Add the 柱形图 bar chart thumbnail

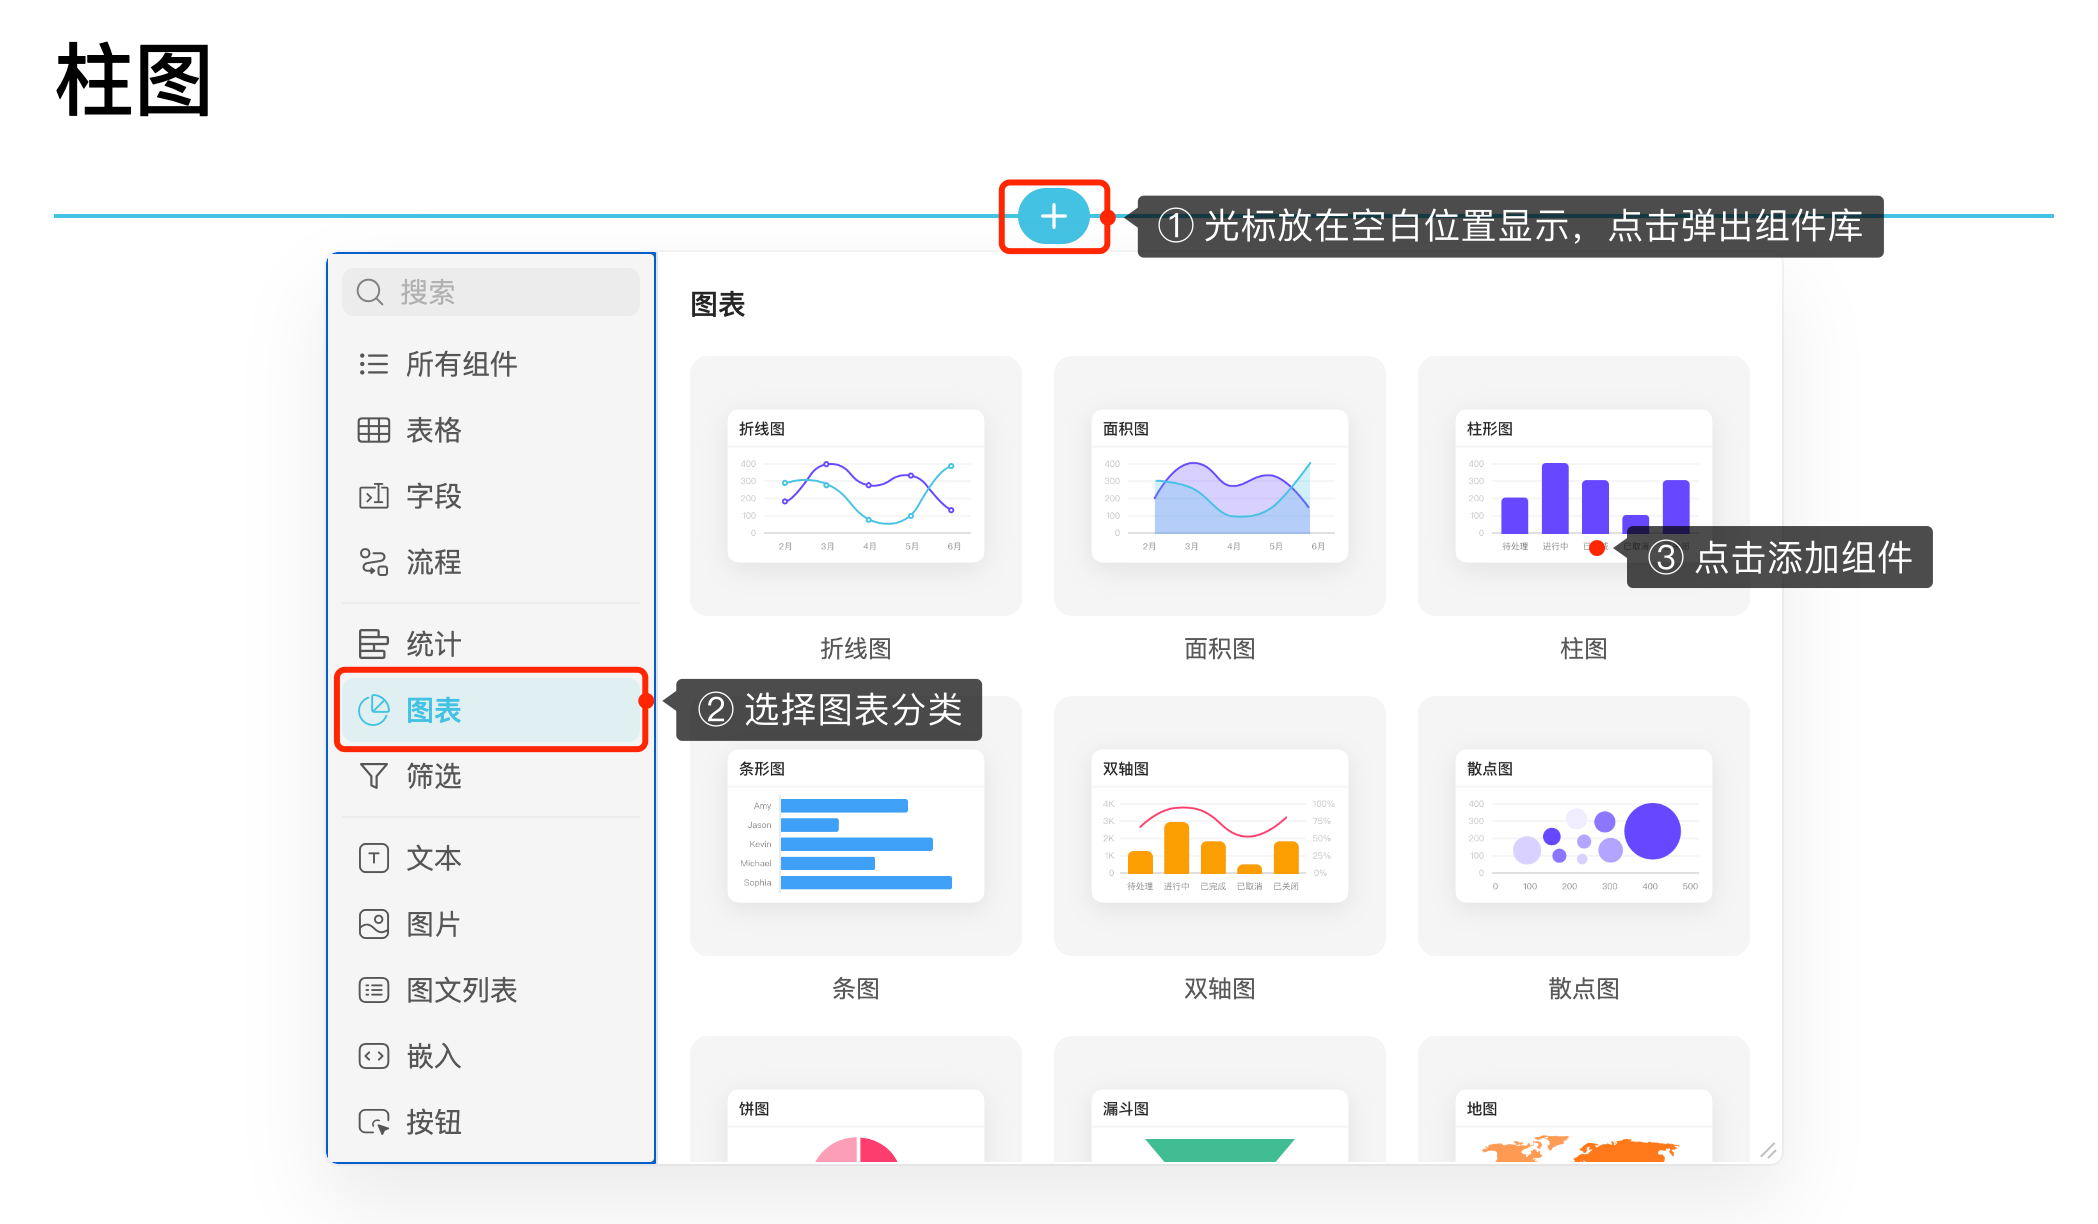1584,486
